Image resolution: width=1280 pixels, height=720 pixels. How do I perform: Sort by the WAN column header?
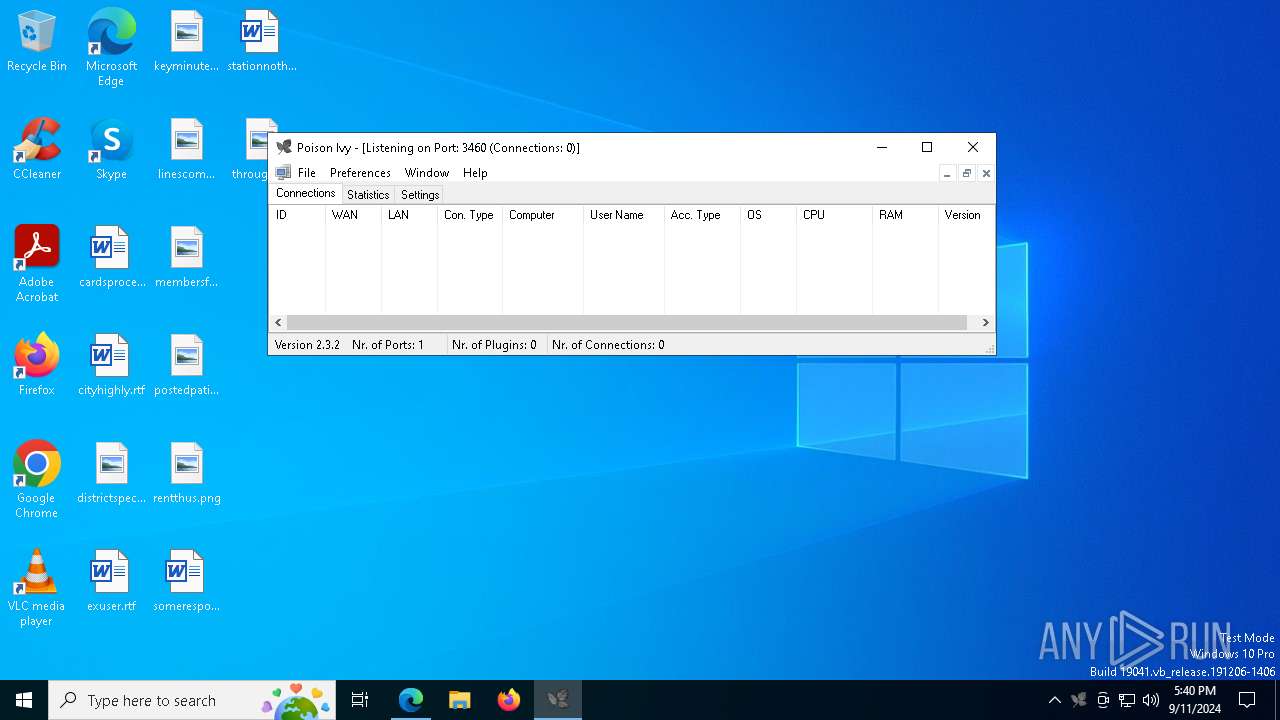click(x=353, y=215)
